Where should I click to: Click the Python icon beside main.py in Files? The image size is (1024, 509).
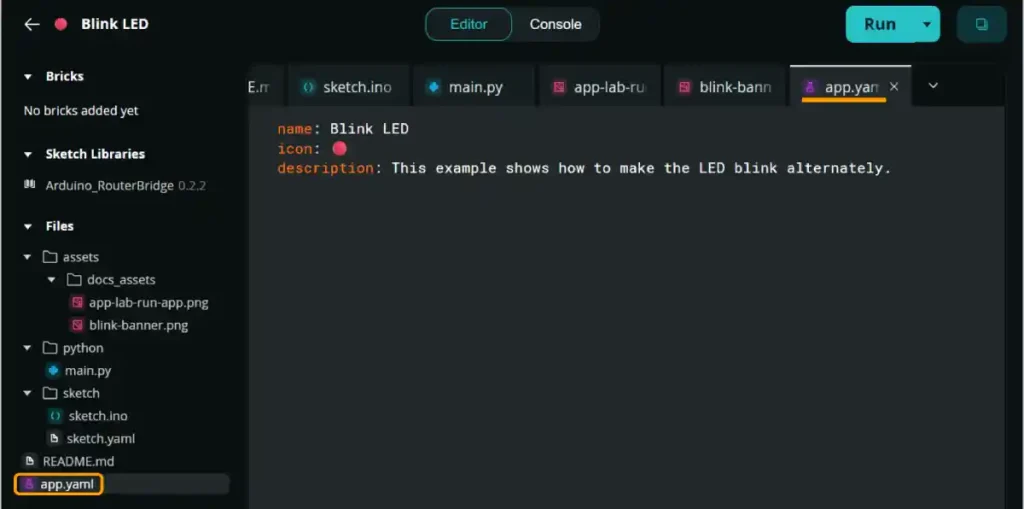click(54, 370)
